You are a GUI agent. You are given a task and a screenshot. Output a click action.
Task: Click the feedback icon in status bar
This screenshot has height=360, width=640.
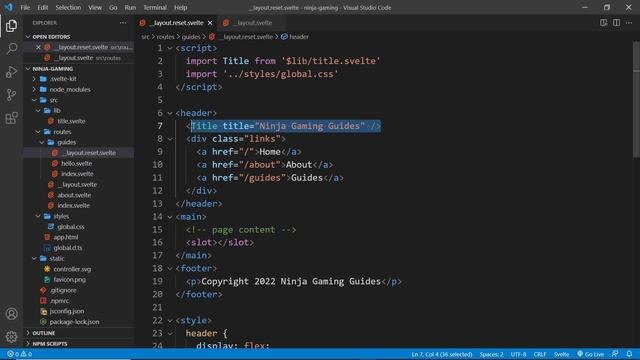tap(615, 354)
